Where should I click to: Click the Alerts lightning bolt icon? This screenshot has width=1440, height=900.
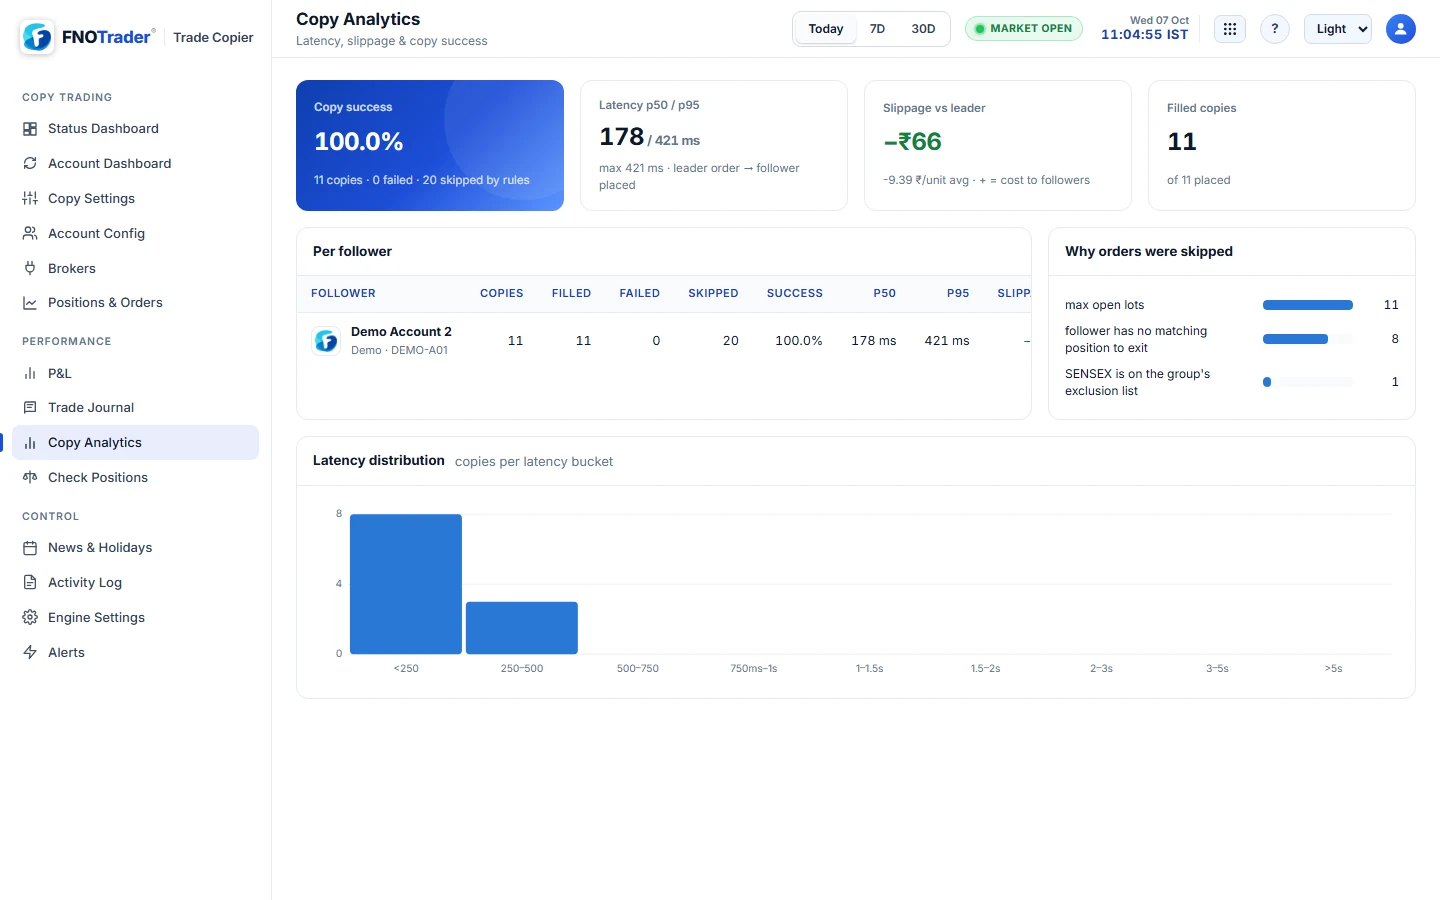tap(30, 652)
